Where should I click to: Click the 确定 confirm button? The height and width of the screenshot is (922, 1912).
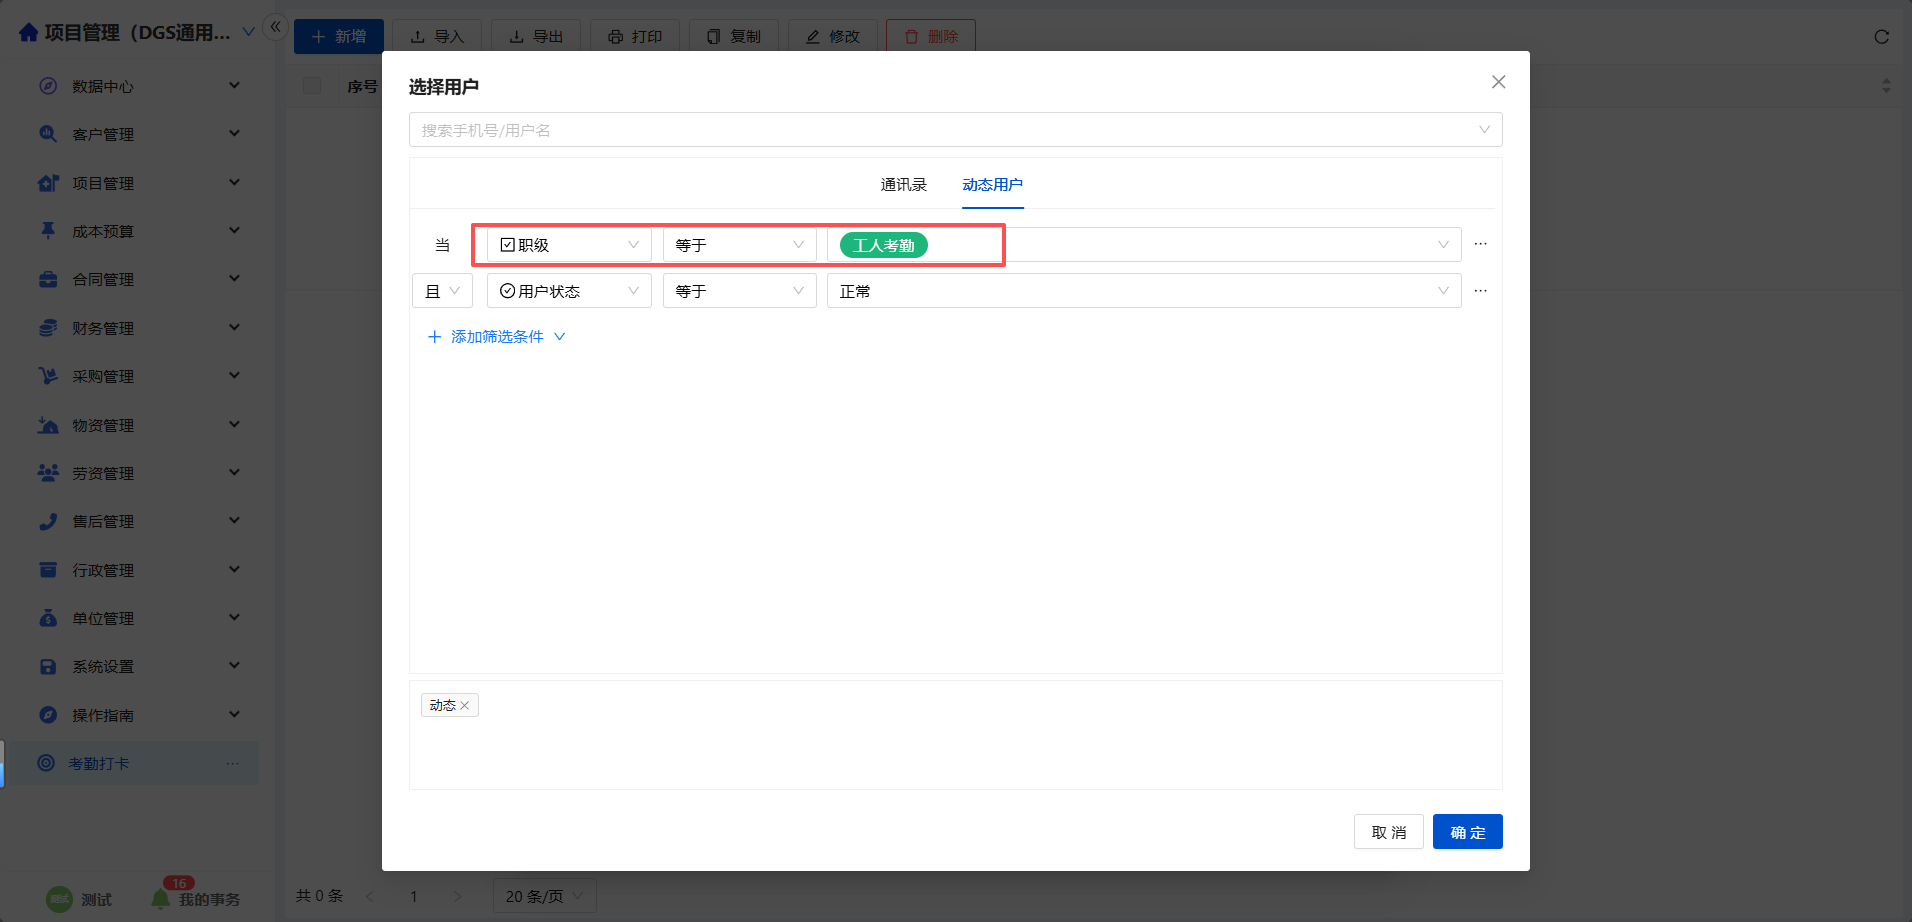[x=1467, y=832]
